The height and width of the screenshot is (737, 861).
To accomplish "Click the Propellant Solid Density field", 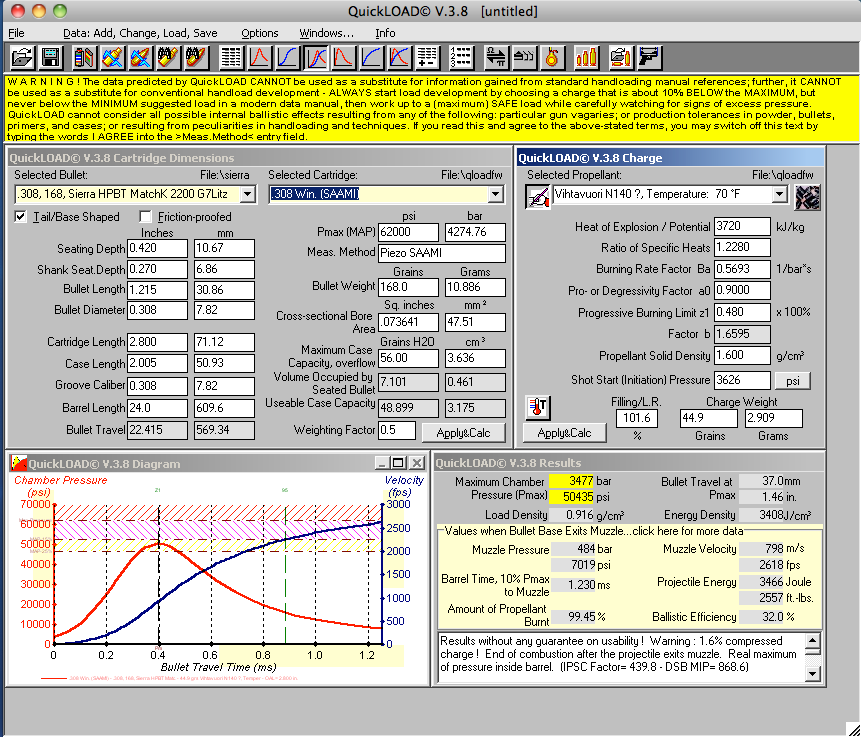I will pos(742,355).
